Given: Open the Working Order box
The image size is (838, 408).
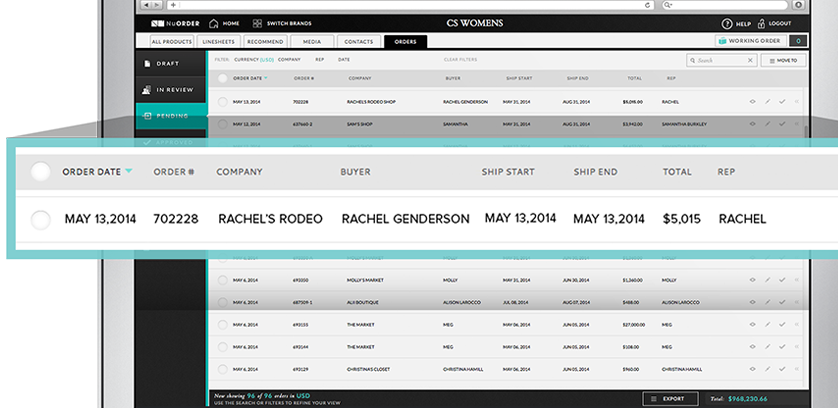Looking at the screenshot, I should [750, 41].
